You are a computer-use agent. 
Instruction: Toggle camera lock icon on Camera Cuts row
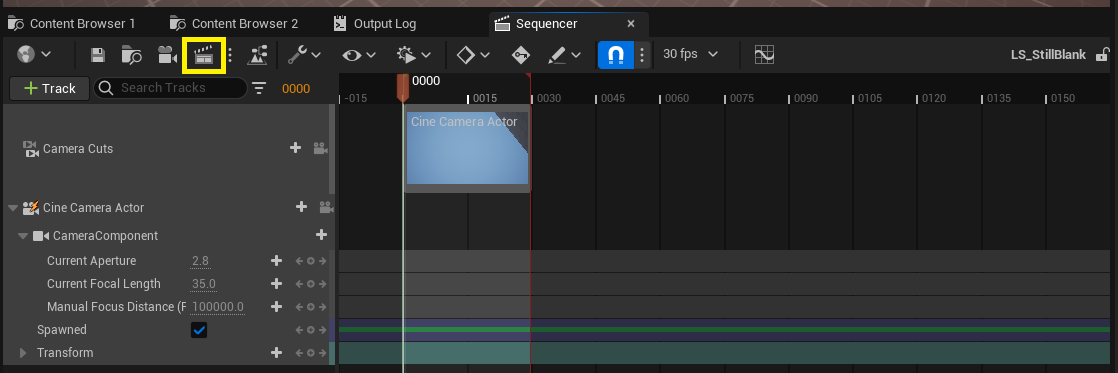click(320, 148)
